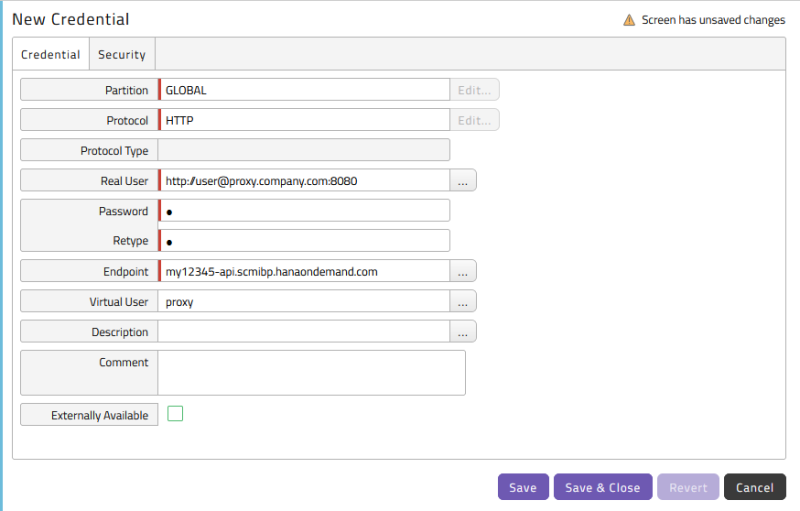The height and width of the screenshot is (511, 800).
Task: Open the ellipsis picker for Real User
Action: click(463, 181)
